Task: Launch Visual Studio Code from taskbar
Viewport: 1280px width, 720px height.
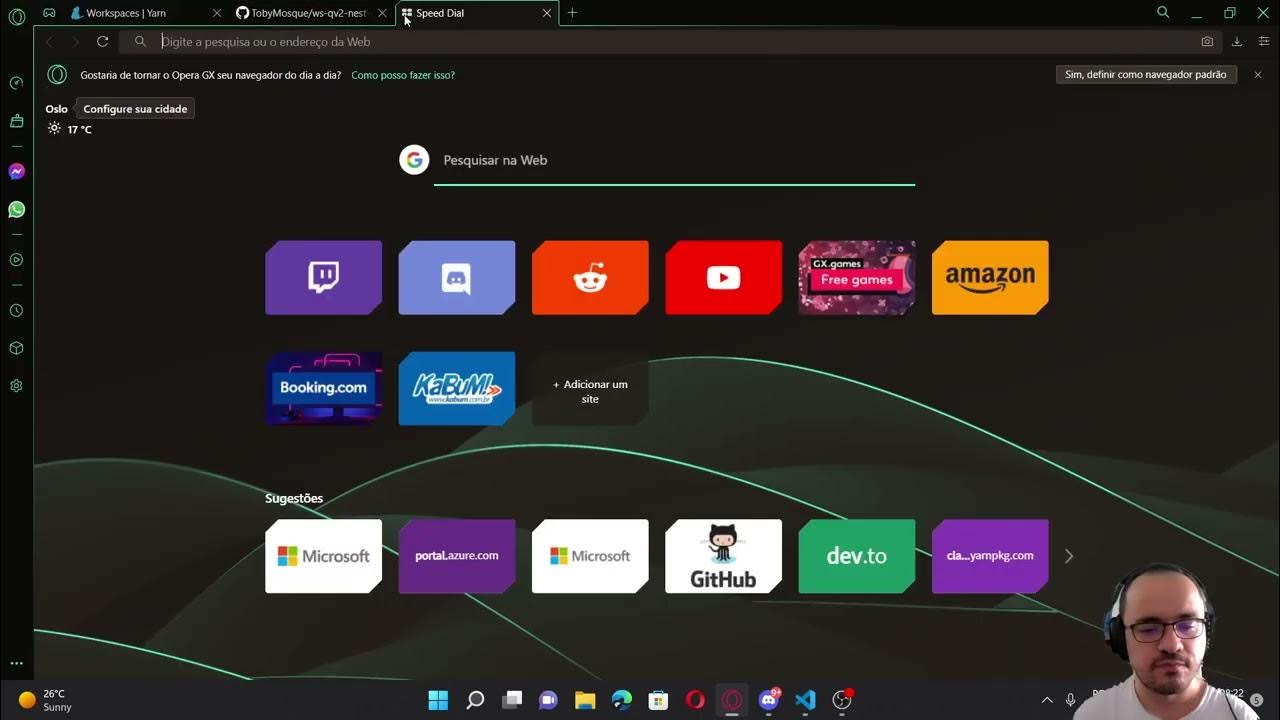Action: (x=805, y=700)
